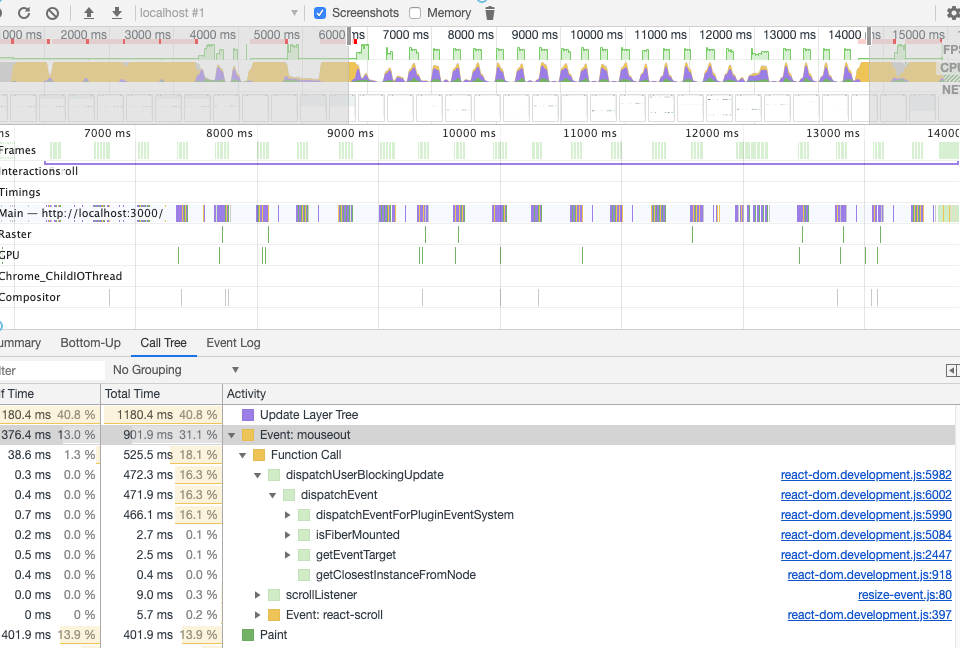Click the reload and record icon
Screen dimensions: 970x658
click(x=24, y=12)
